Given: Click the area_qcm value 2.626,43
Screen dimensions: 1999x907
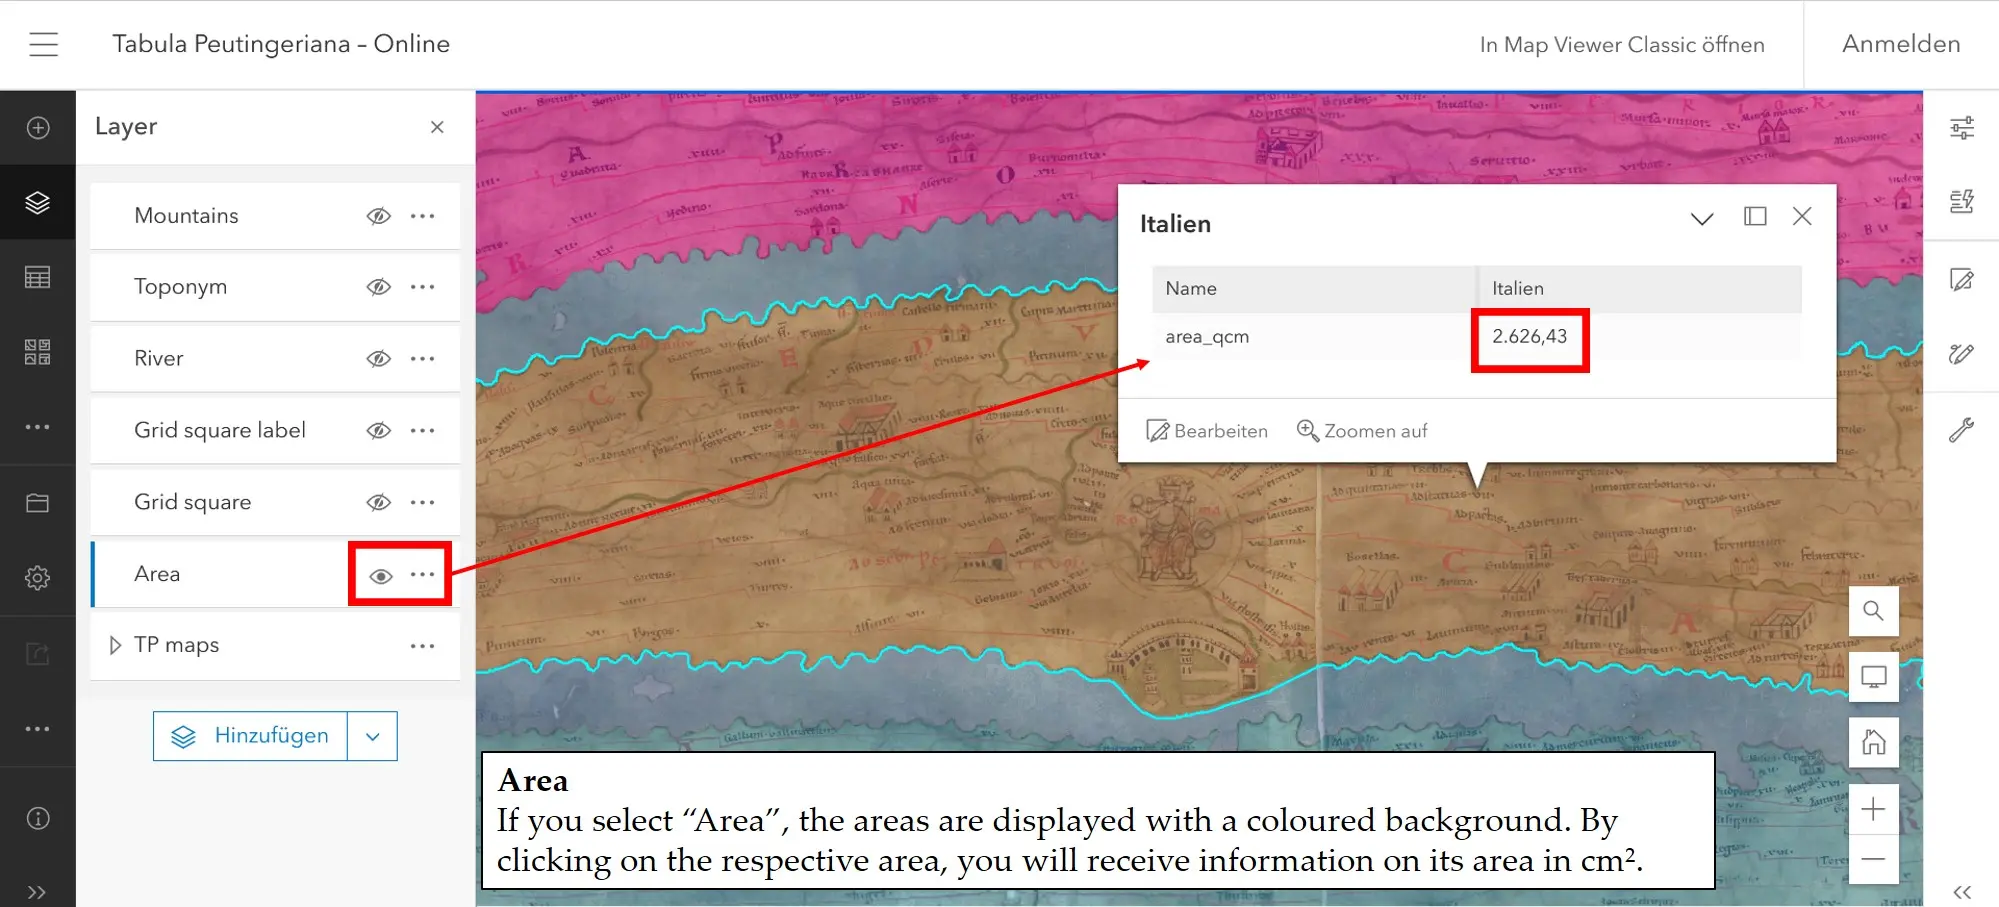Looking at the screenshot, I should (x=1529, y=336).
